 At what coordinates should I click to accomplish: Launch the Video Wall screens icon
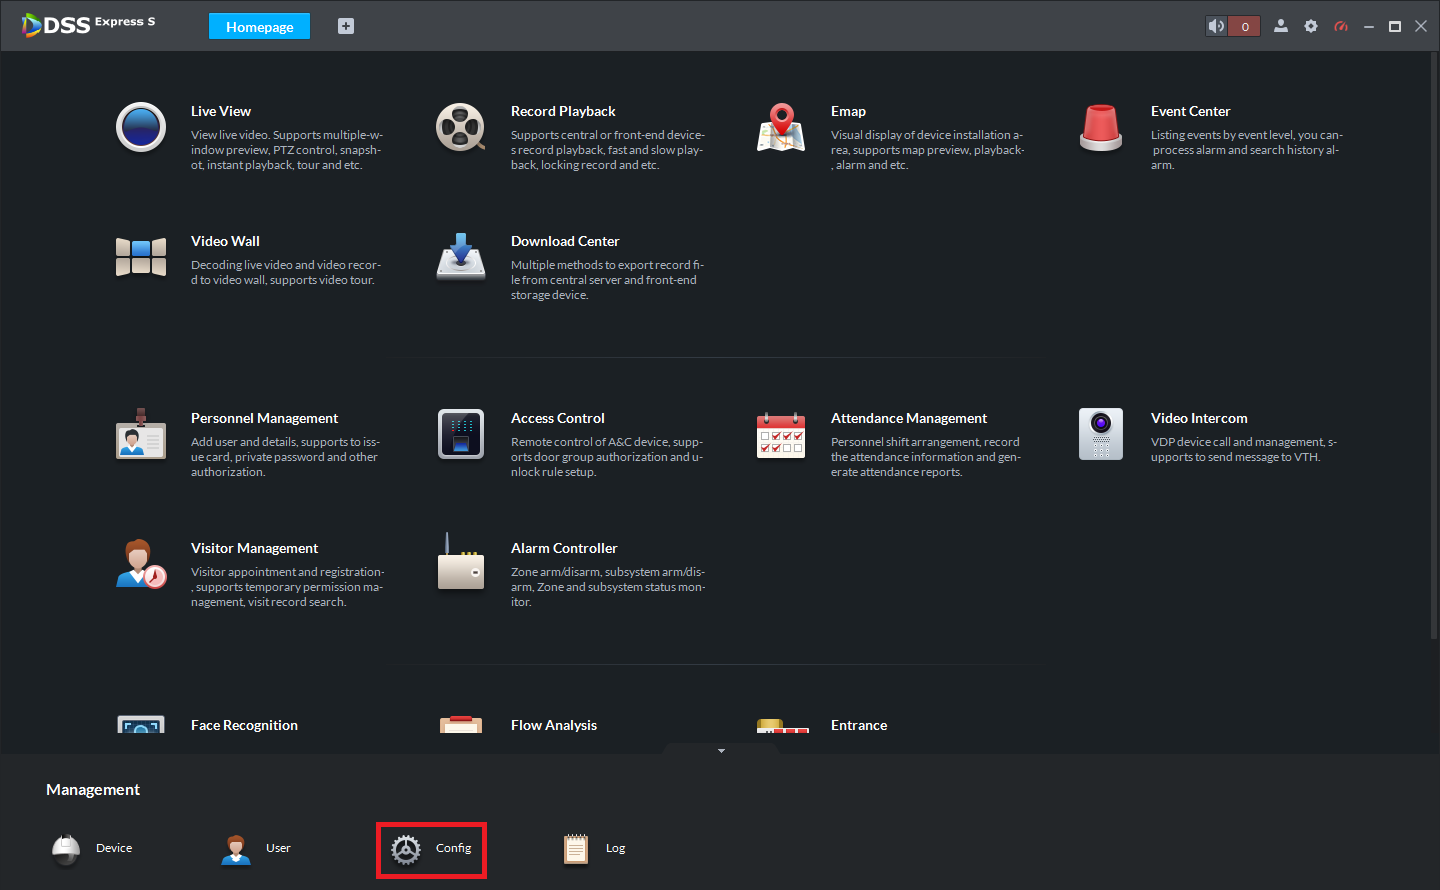click(141, 257)
